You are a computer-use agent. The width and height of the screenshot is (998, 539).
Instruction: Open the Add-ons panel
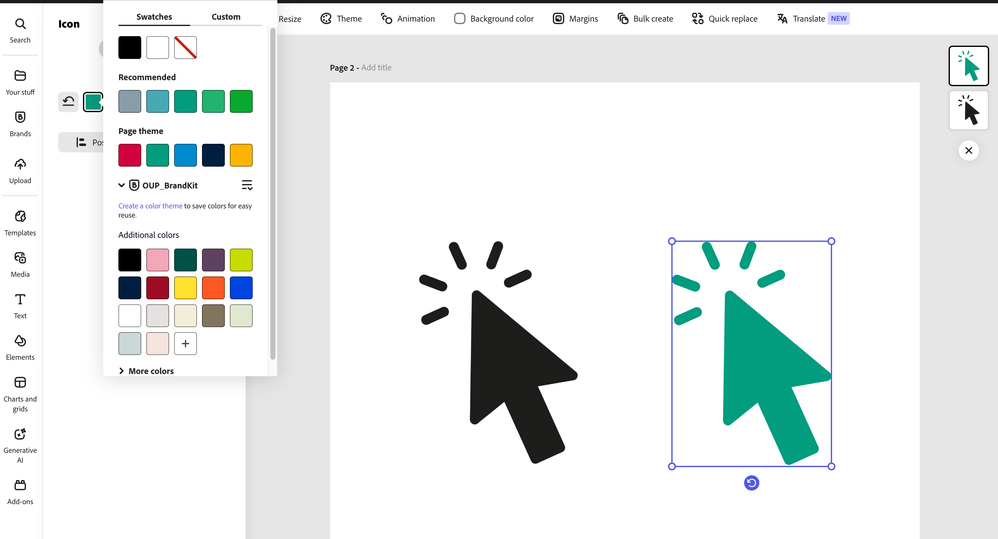click(20, 492)
